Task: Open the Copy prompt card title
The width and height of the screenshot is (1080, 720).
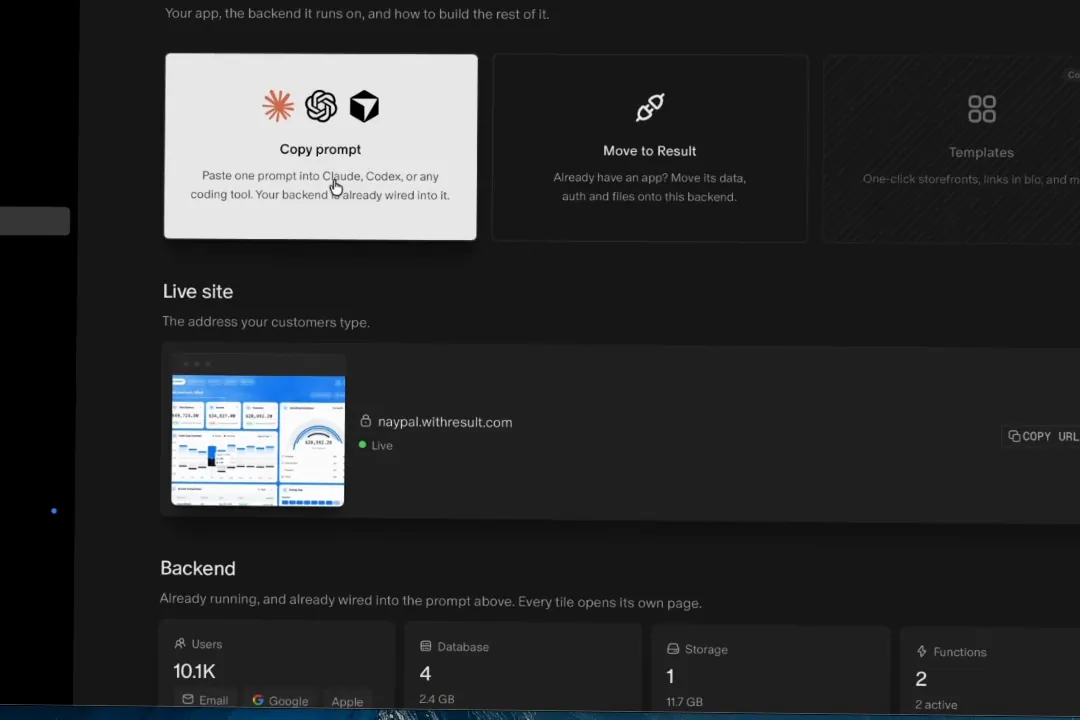Action: (320, 150)
